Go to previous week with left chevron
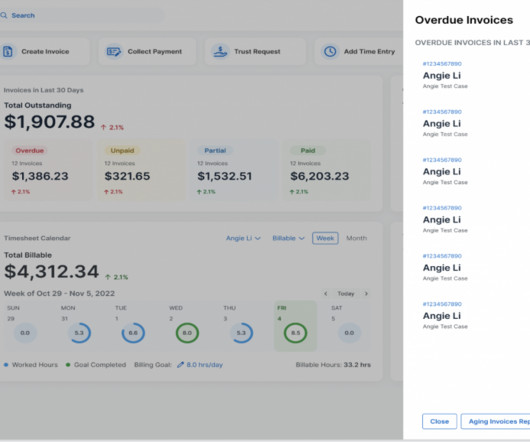This screenshot has width=530, height=442. coord(326,293)
